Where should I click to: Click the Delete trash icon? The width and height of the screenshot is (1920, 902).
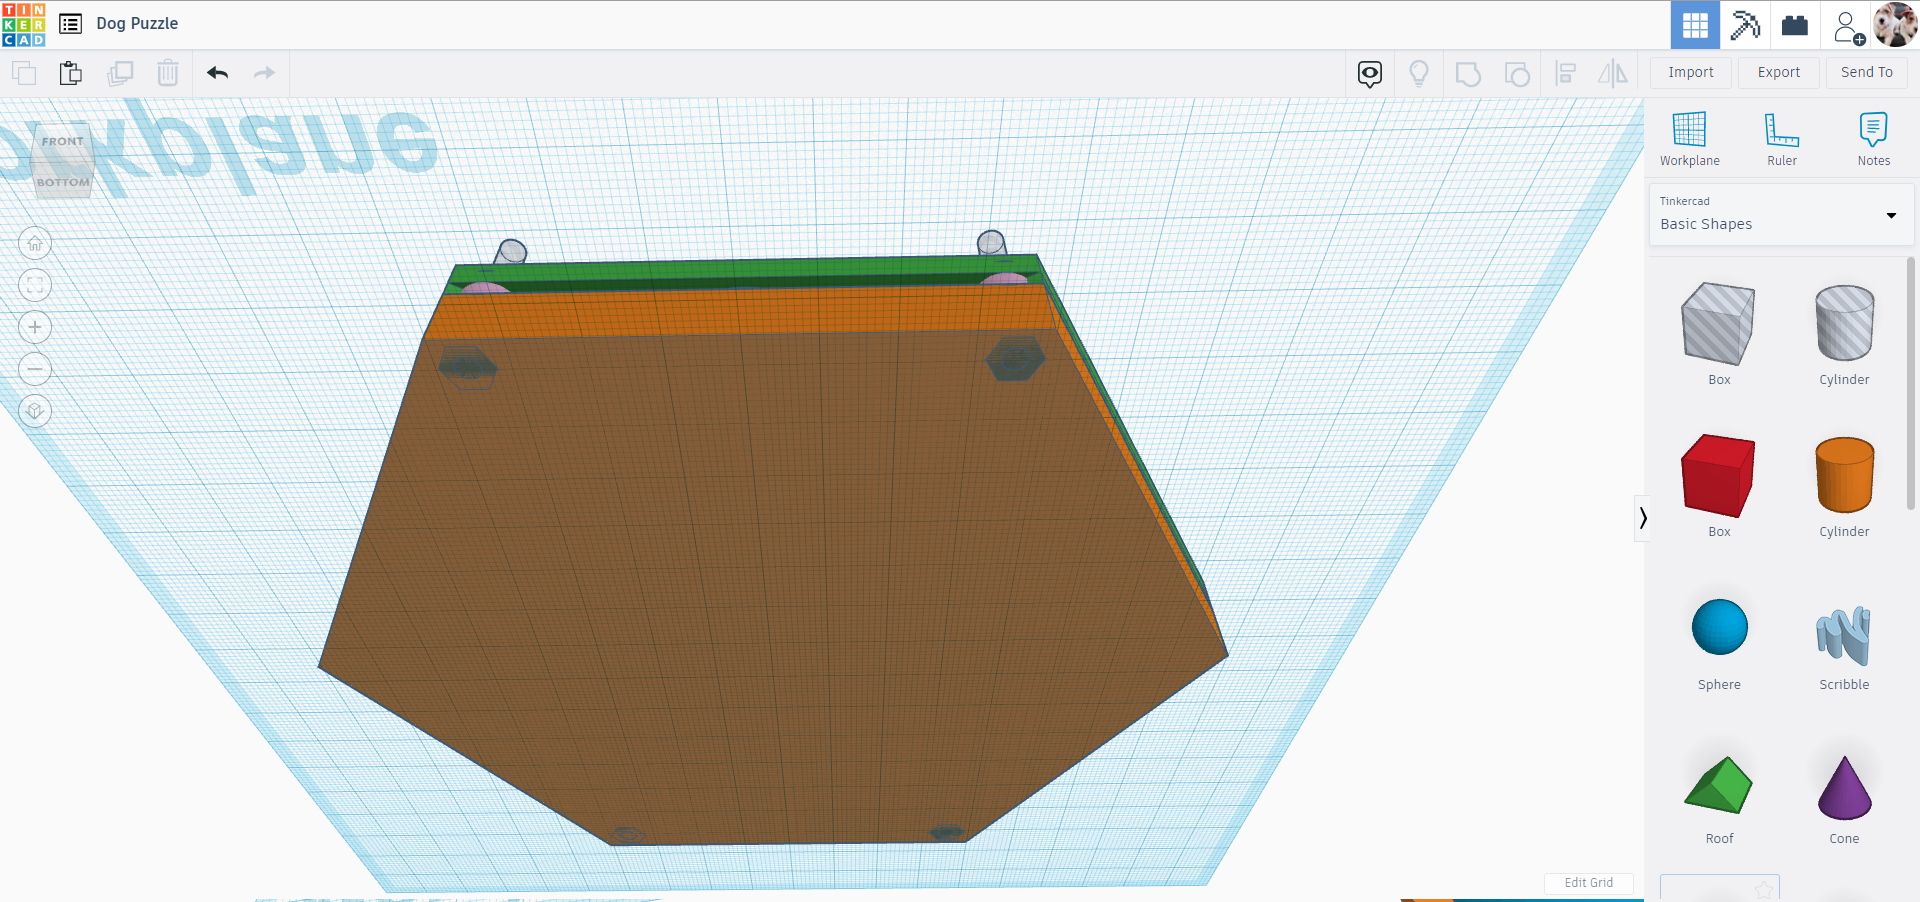(x=168, y=73)
